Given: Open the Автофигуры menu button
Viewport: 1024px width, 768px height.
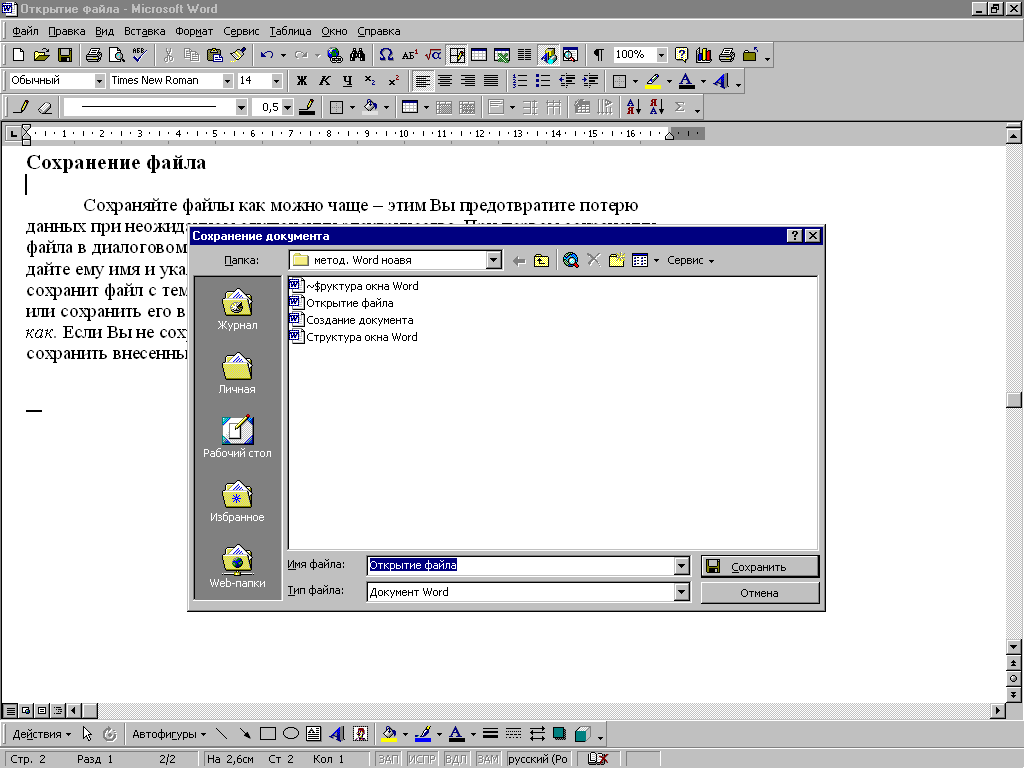Looking at the screenshot, I should coord(168,734).
